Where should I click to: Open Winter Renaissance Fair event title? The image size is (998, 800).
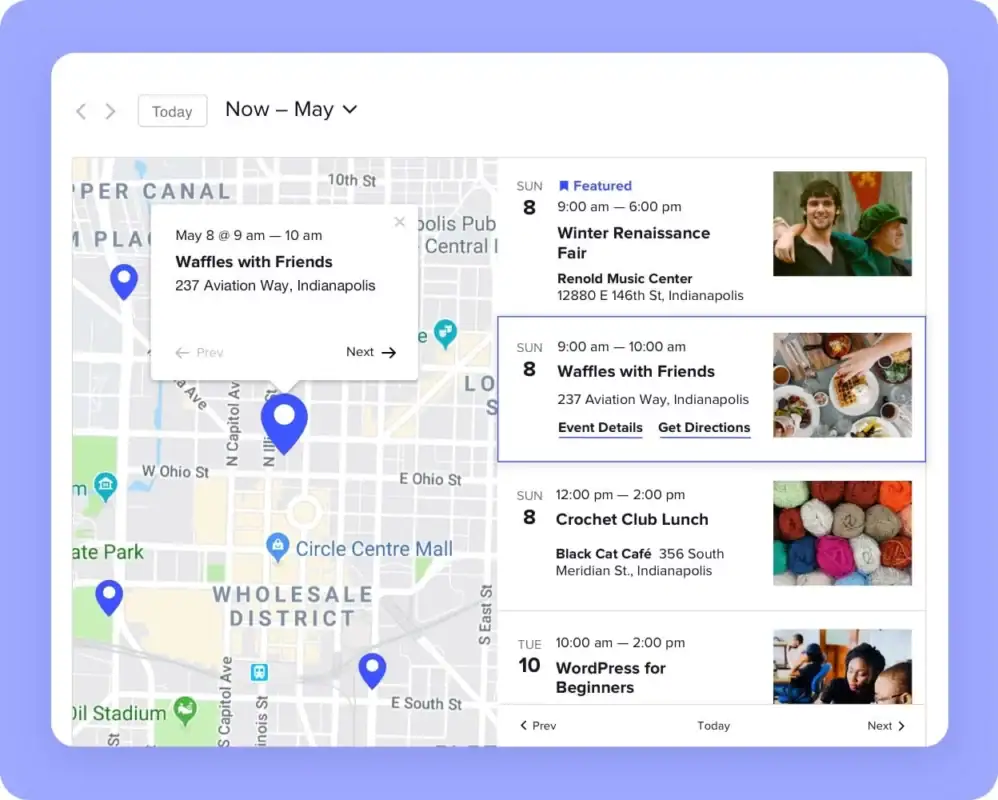pos(633,243)
